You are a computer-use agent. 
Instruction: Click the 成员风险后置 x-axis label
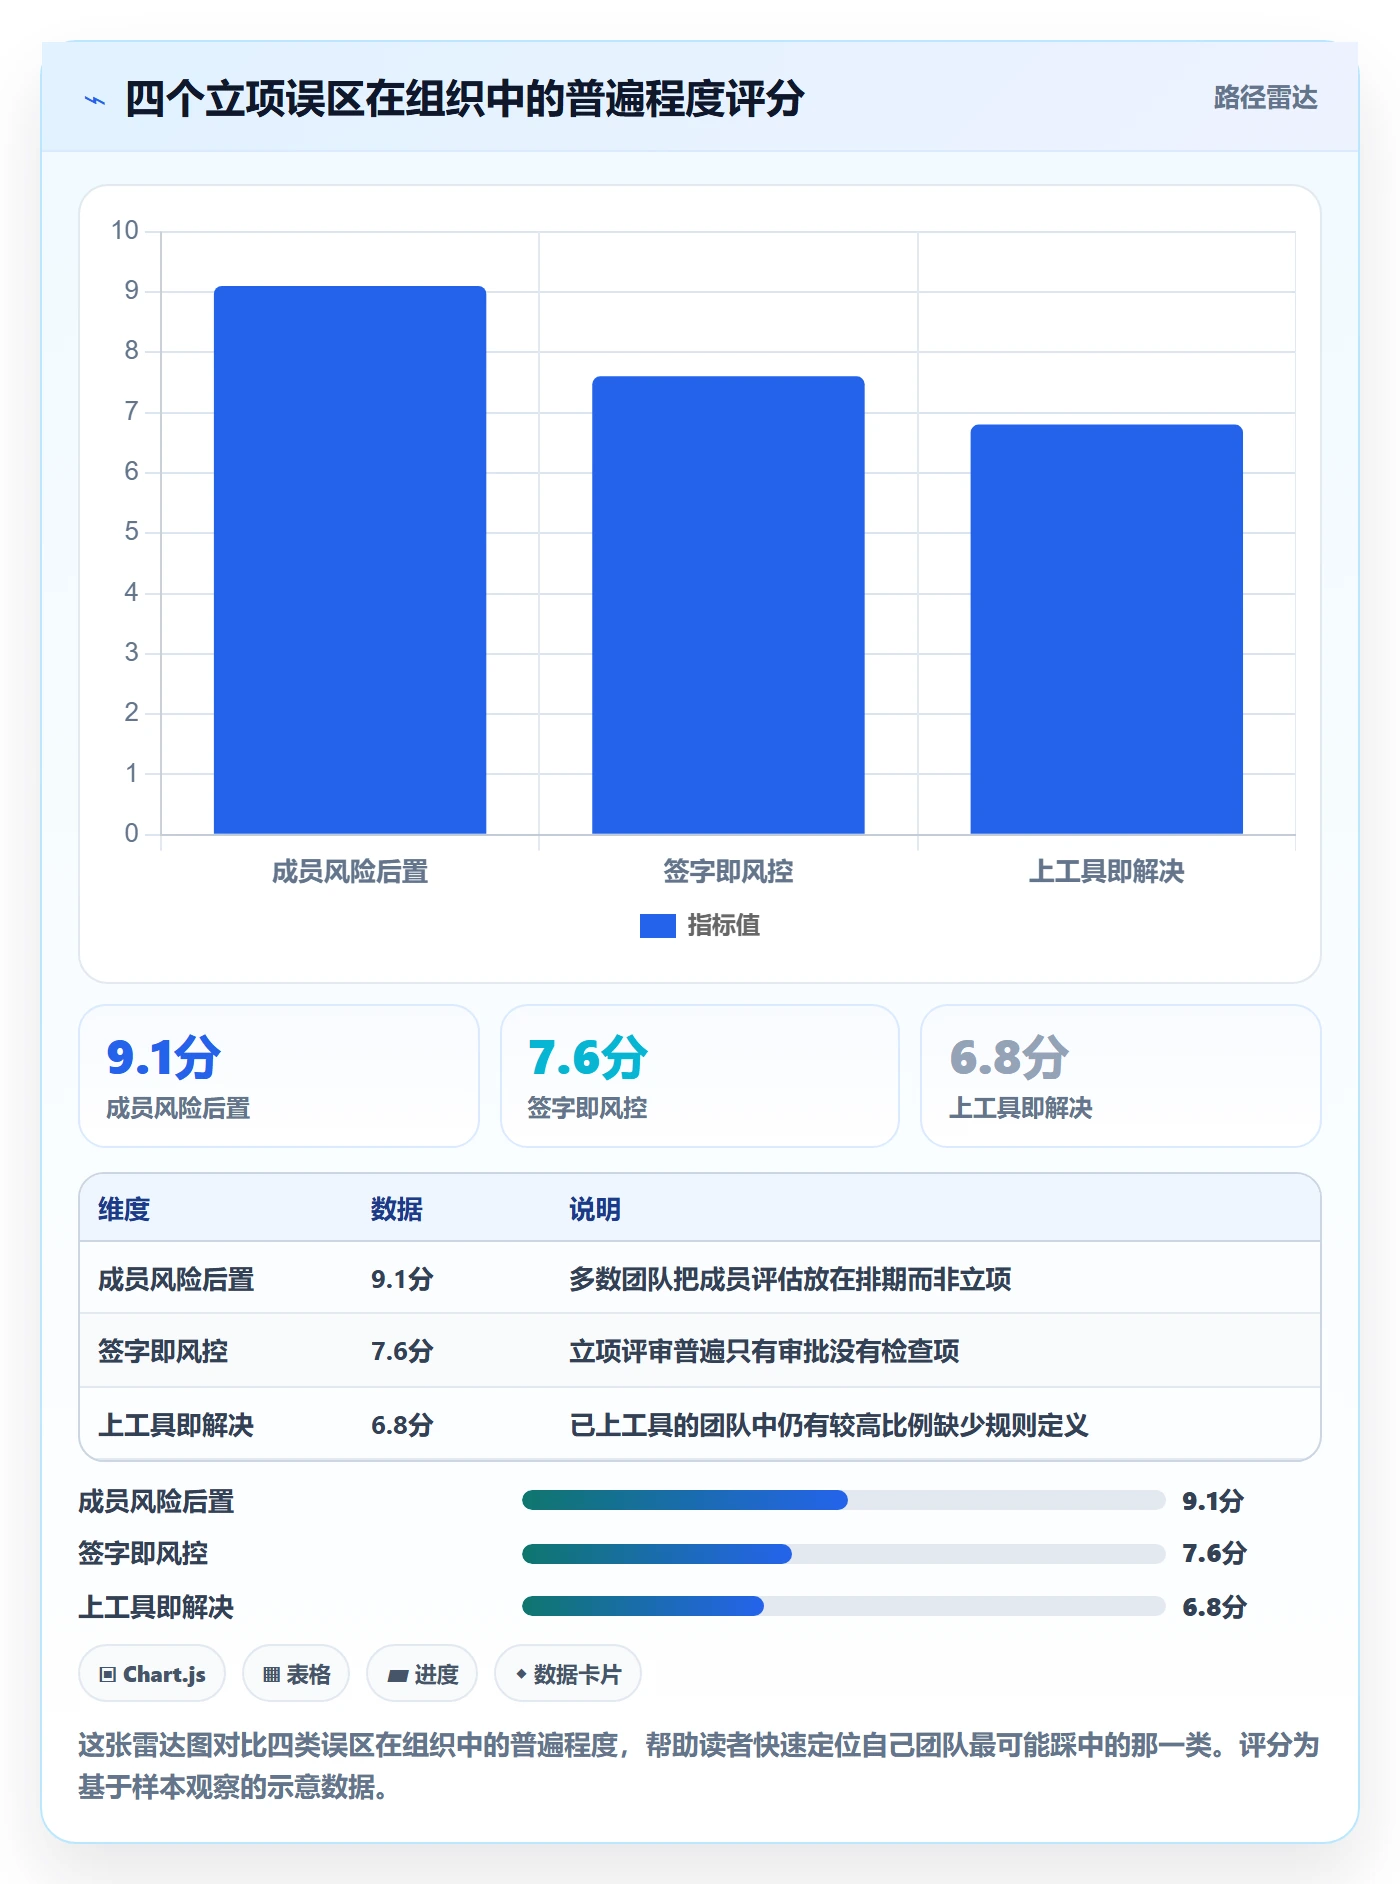(350, 872)
